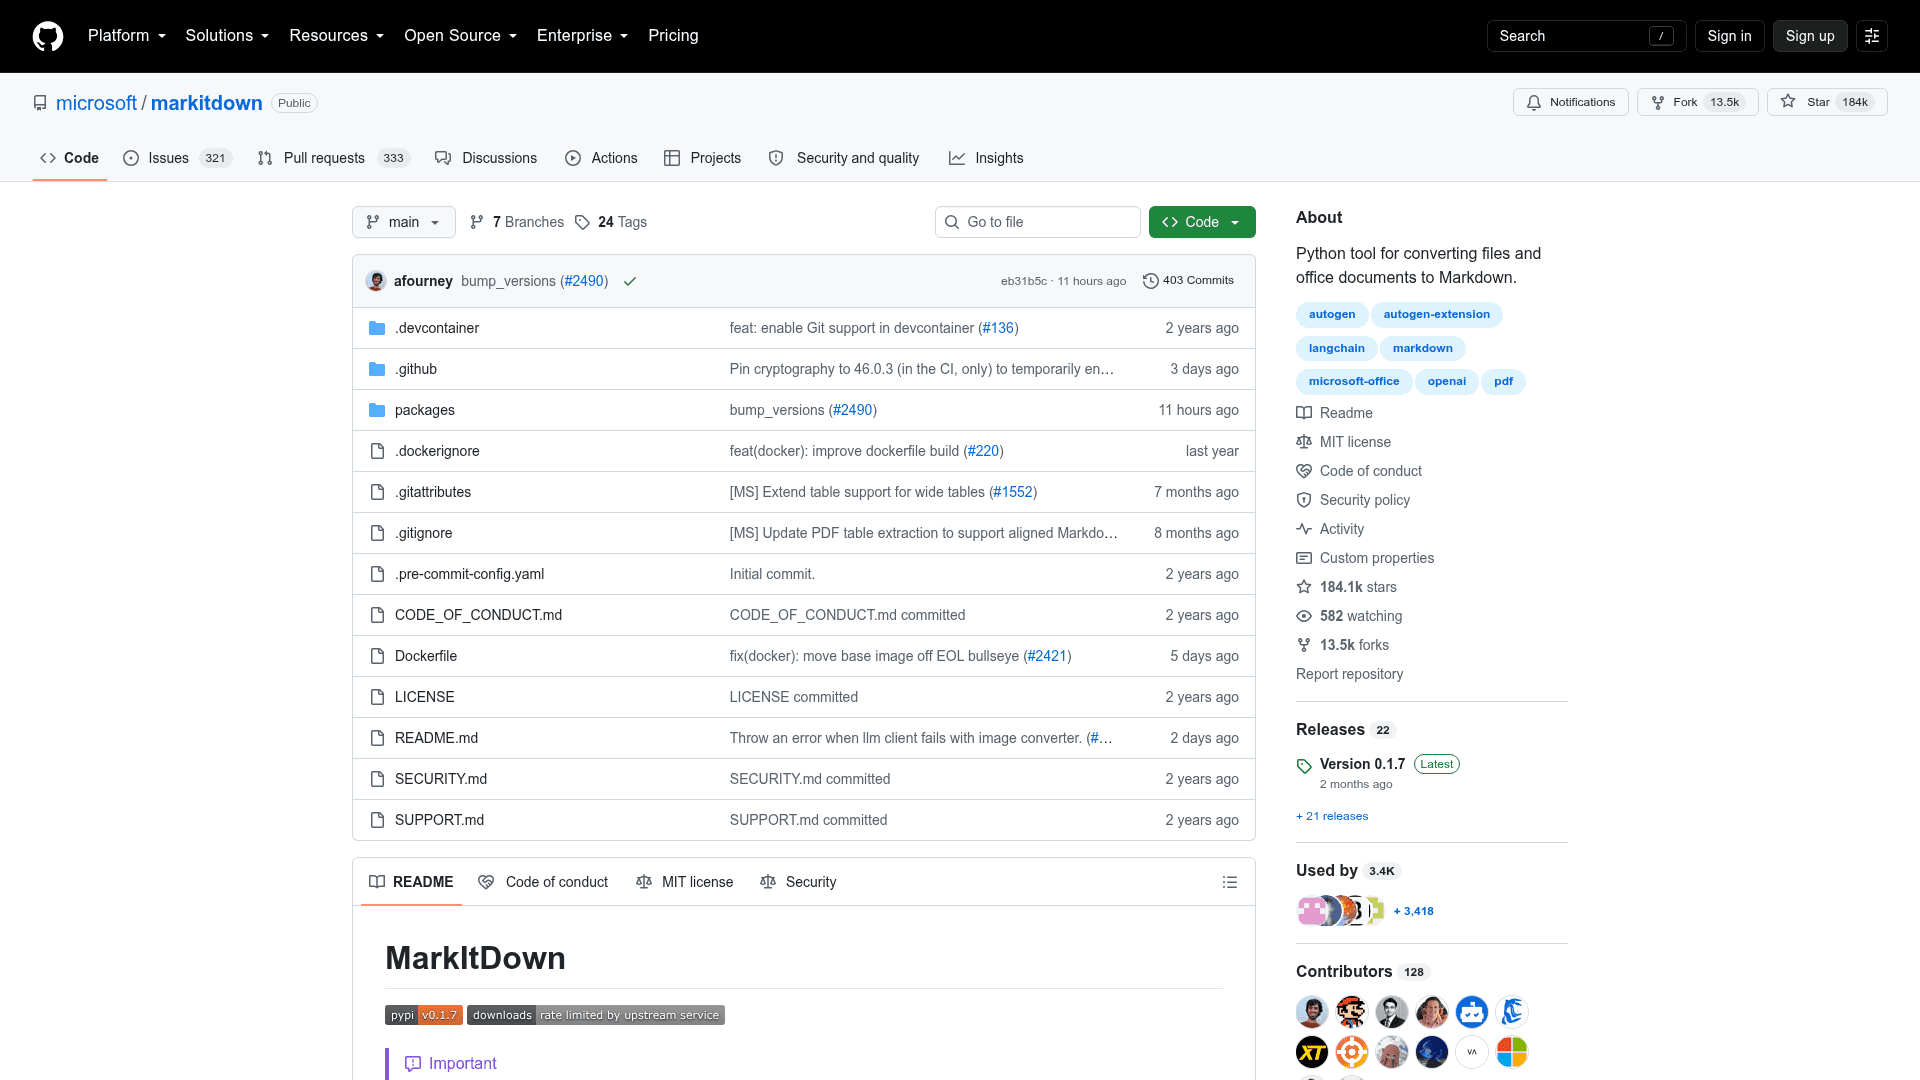
Task: Open the Projects tab
Action: [702, 158]
